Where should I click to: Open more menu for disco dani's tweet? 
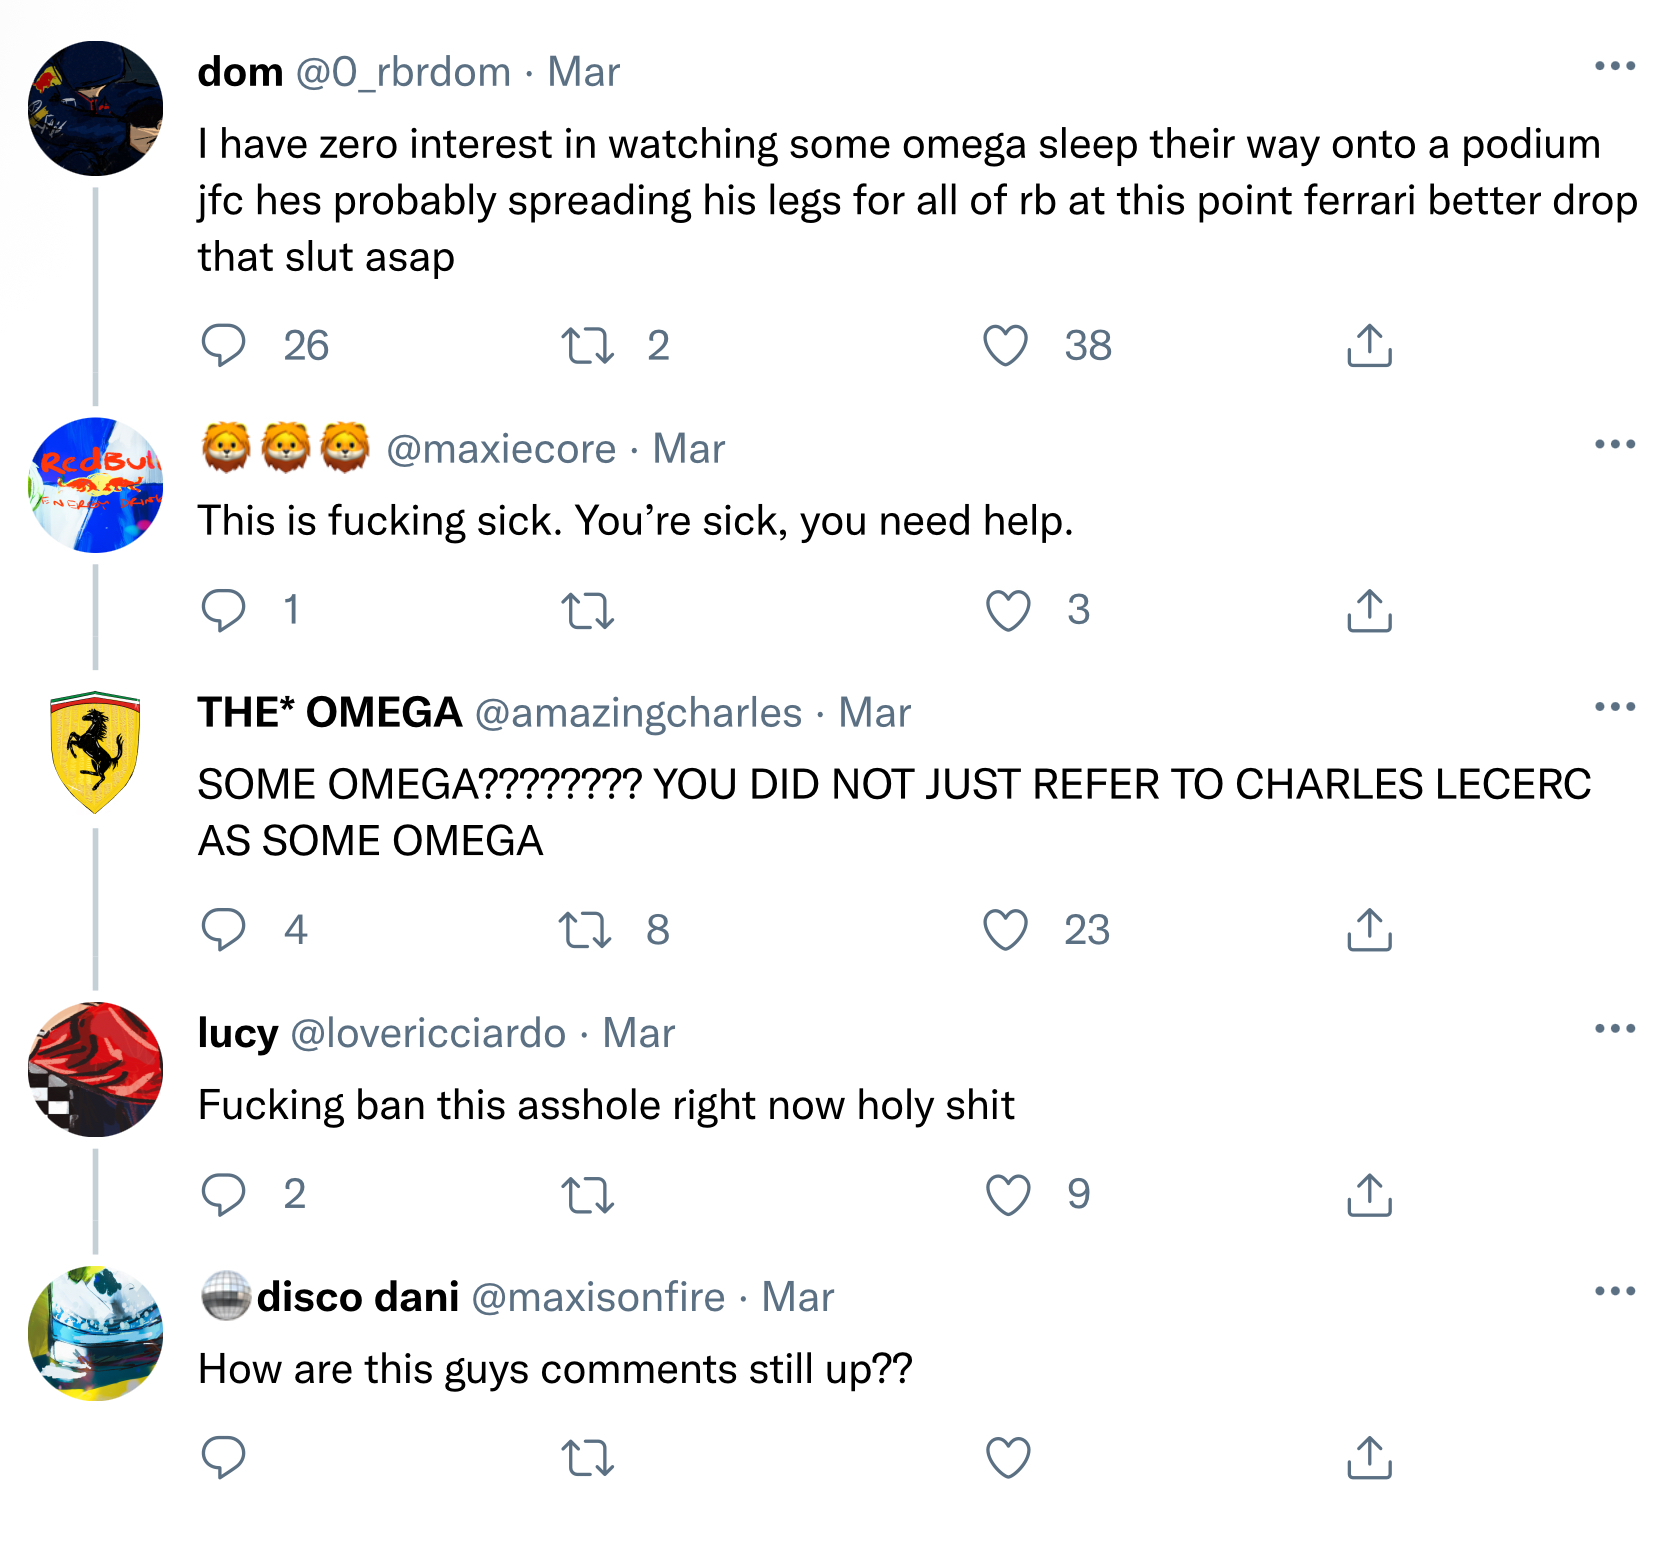(1614, 1291)
